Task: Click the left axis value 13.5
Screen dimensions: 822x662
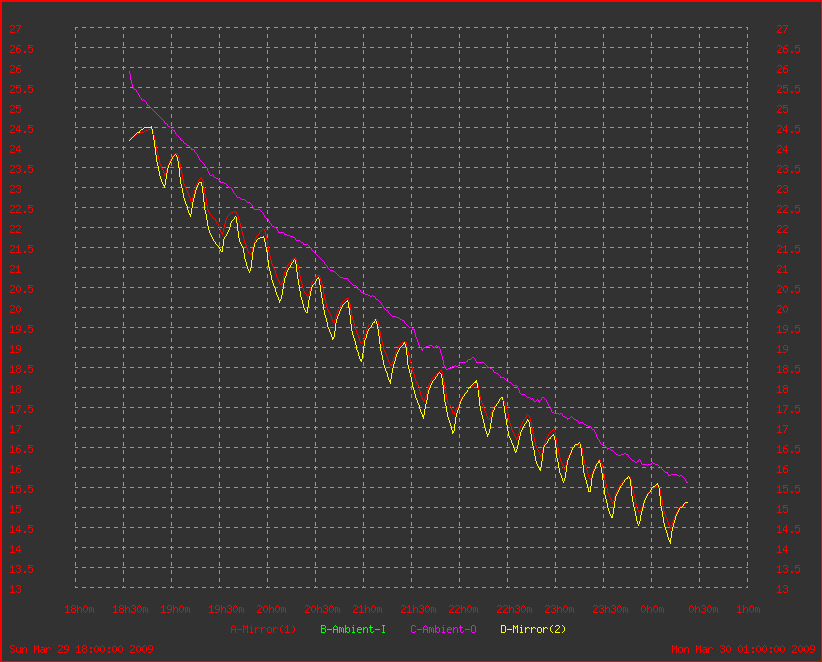Action: (x=21, y=569)
